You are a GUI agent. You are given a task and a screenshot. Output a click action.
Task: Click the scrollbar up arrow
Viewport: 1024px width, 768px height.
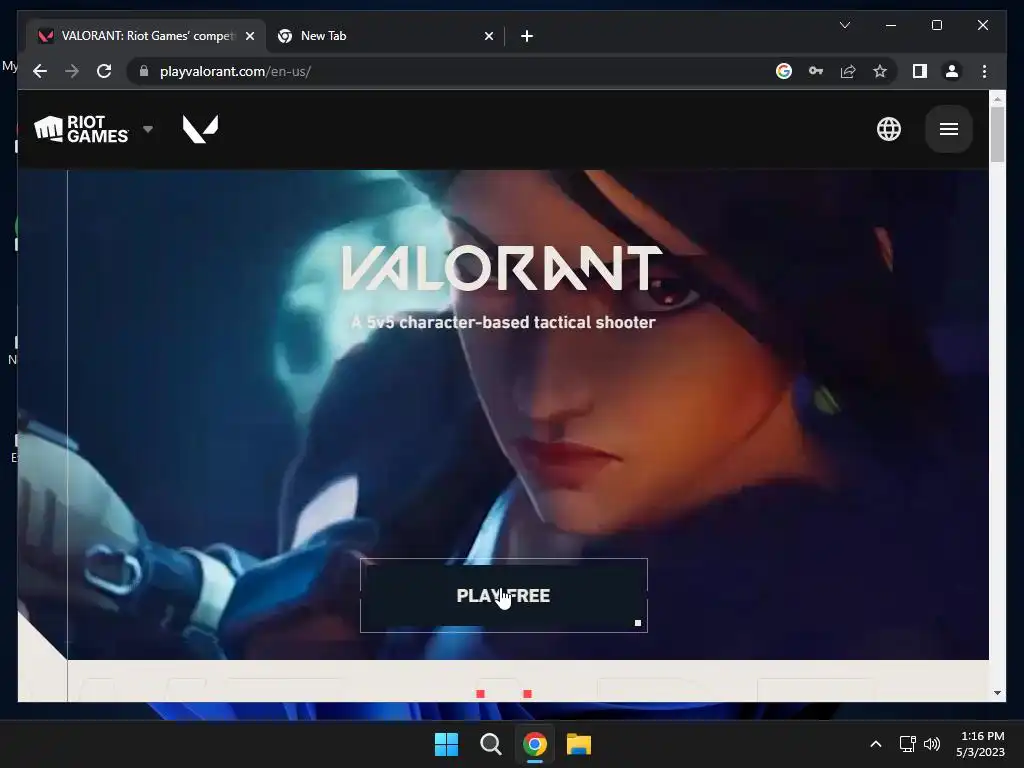tap(997, 99)
